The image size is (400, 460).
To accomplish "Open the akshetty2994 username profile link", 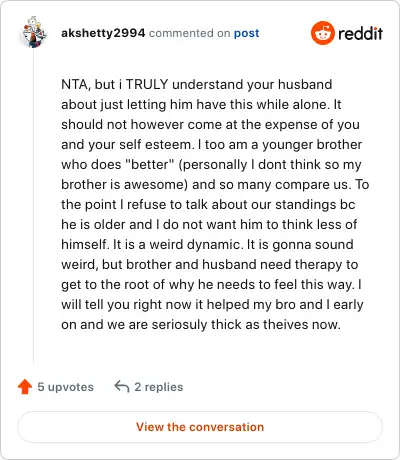I will pyautogui.click(x=103, y=33).
